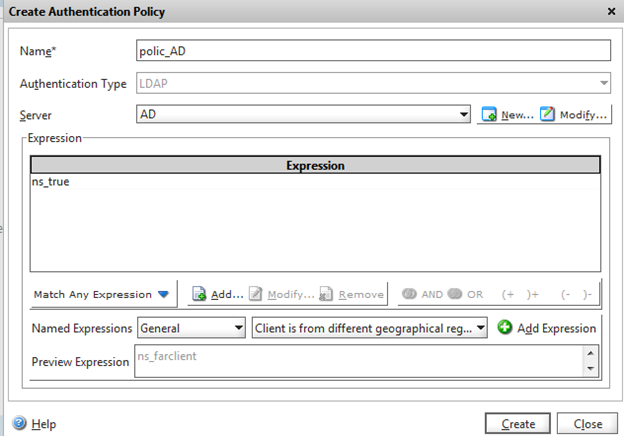
Task: Click the Create button
Action: click(518, 424)
